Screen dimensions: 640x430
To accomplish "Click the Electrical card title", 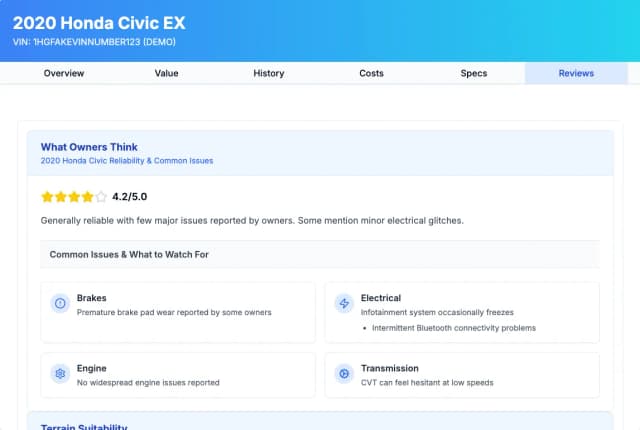I will pos(381,298).
